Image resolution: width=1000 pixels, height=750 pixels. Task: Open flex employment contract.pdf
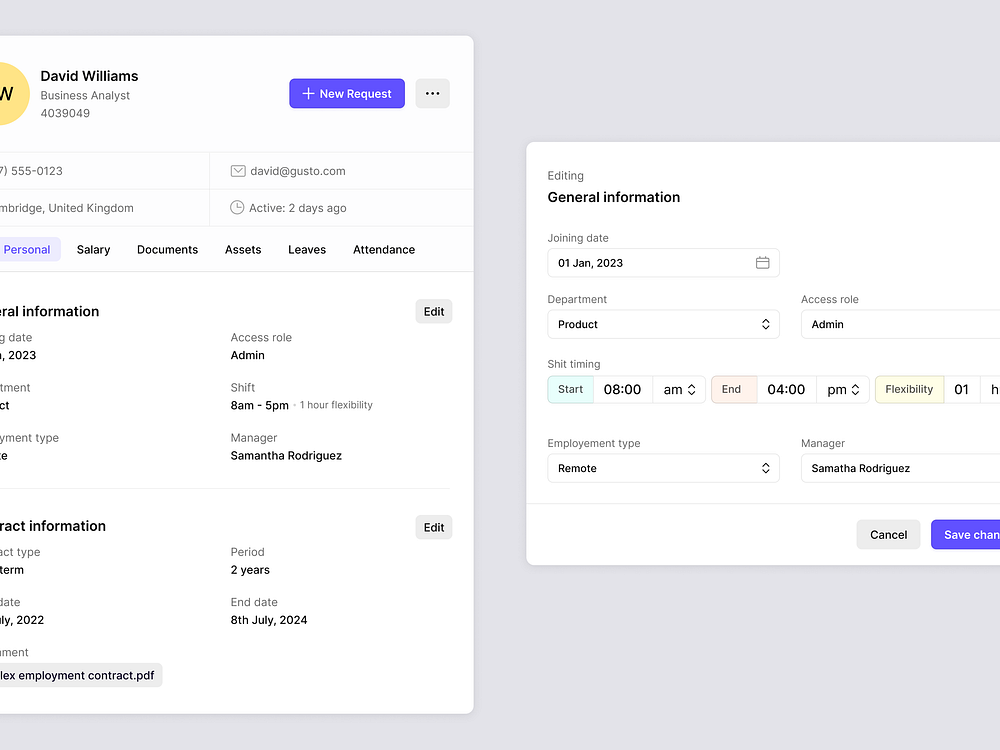point(80,675)
